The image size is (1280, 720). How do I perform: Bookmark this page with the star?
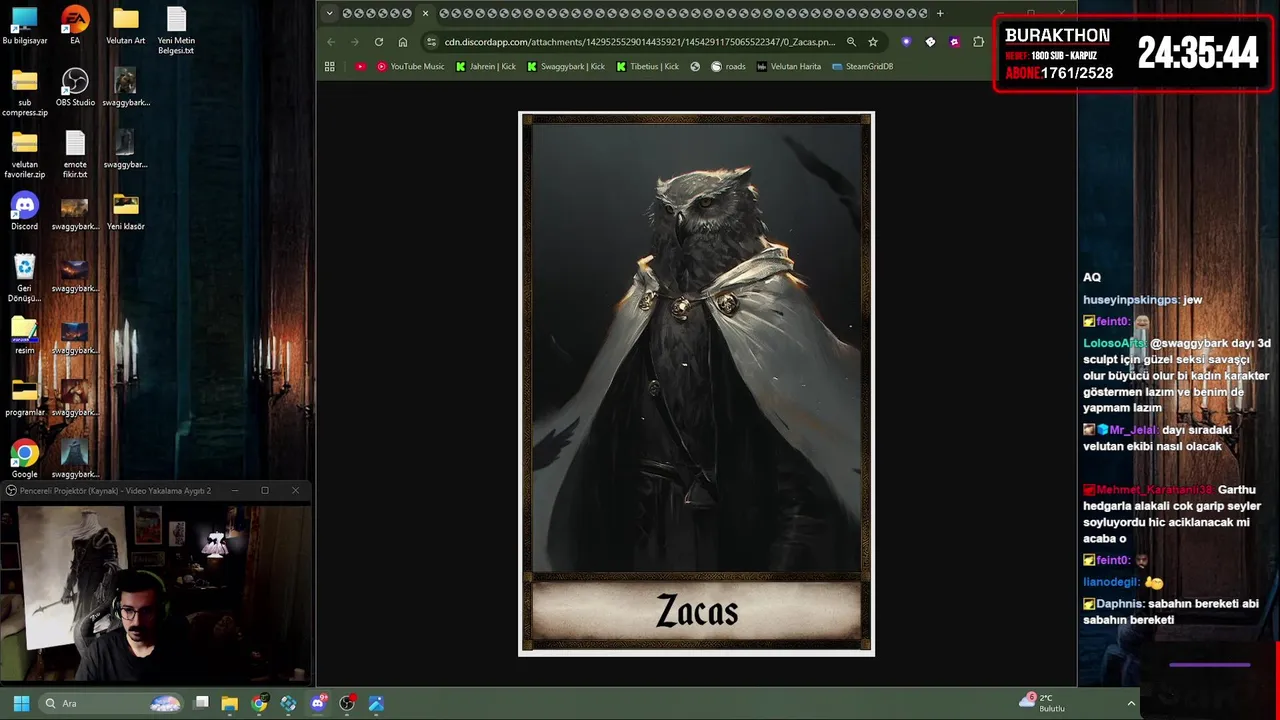873,42
